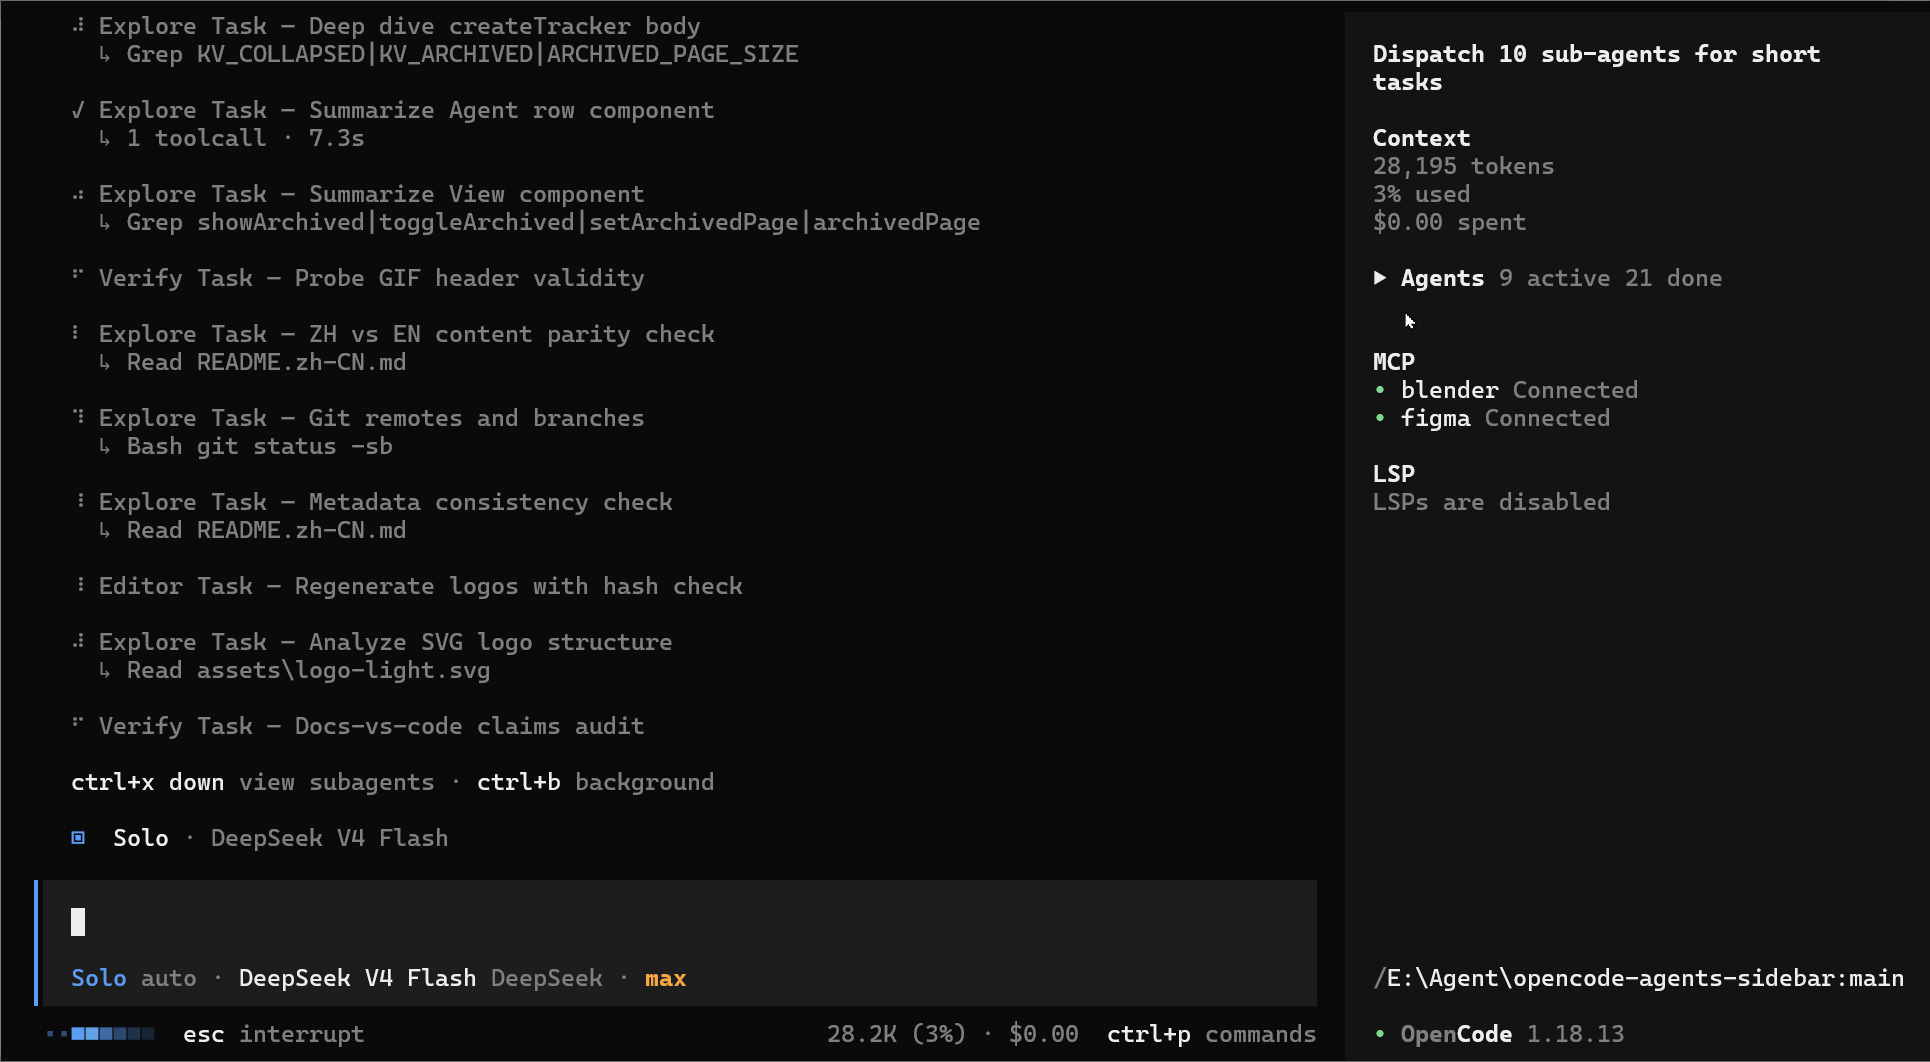This screenshot has width=1930, height=1062.
Task: Click the Grep KV_COLLAPSED tool call line
Action: tap(448, 54)
